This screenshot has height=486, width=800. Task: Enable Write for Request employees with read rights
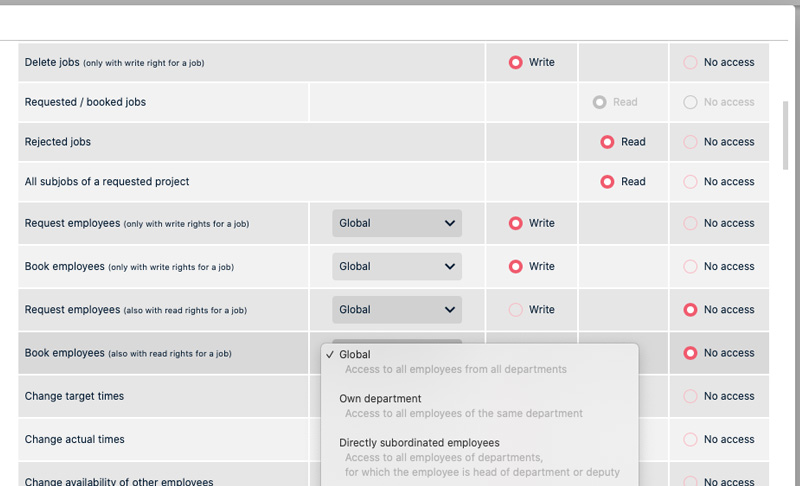pos(516,310)
